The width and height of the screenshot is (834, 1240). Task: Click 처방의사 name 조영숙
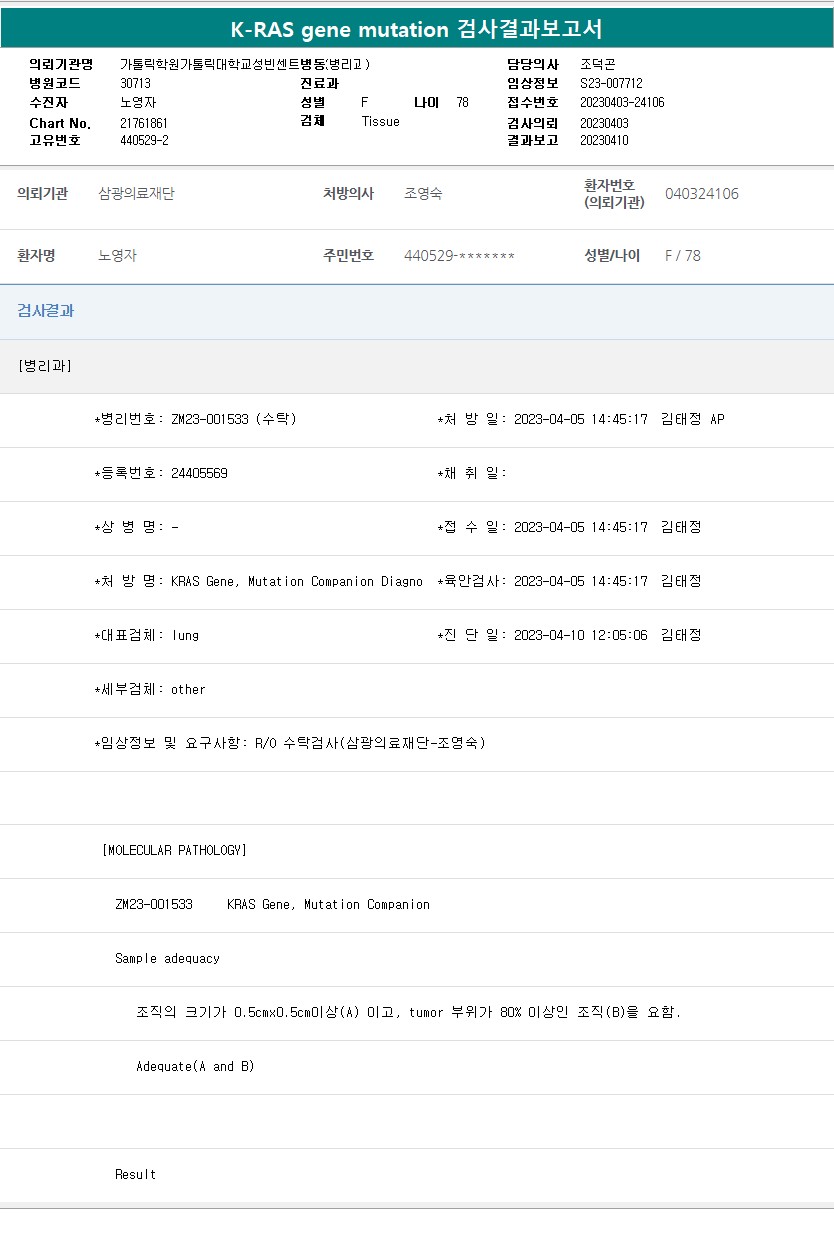(x=423, y=193)
